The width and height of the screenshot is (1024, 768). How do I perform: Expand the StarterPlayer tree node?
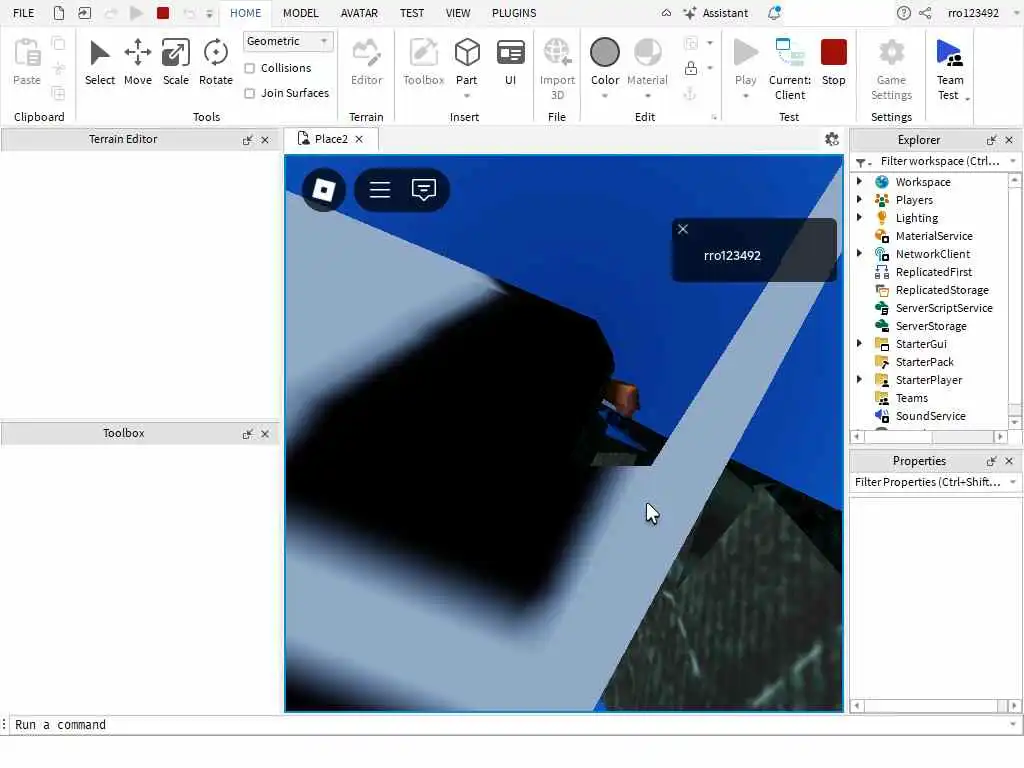(859, 379)
